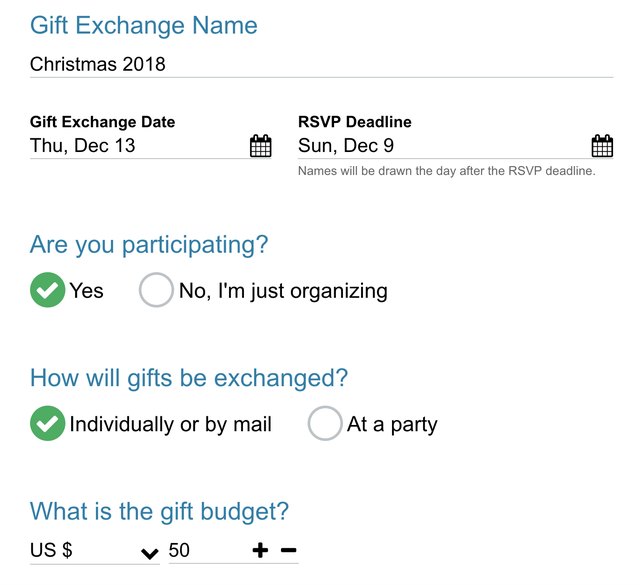
Task: Click the RSVP Deadline label
Action: tap(355, 122)
